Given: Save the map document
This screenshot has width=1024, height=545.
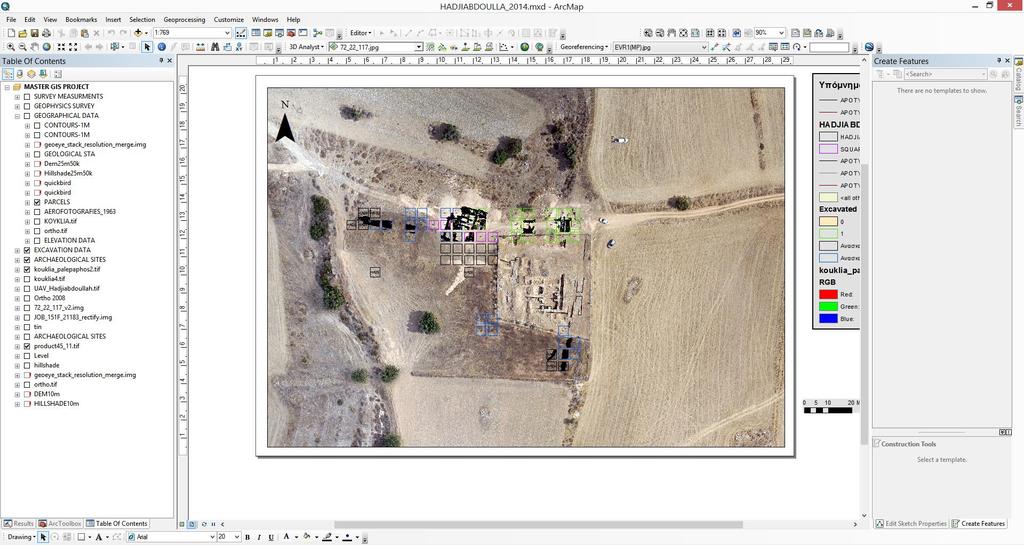Looking at the screenshot, I should pyautogui.click(x=34, y=33).
